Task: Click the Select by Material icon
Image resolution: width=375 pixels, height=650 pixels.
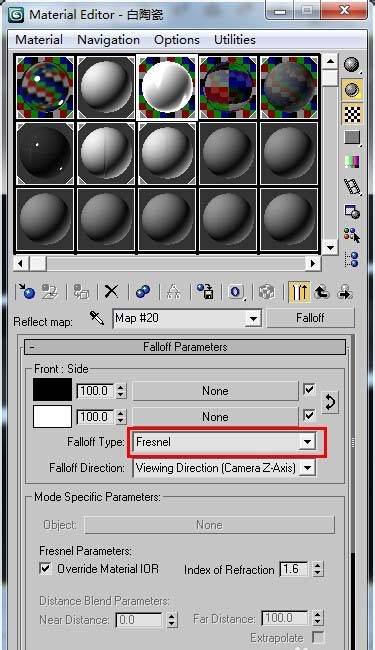Action: pyautogui.click(x=351, y=235)
